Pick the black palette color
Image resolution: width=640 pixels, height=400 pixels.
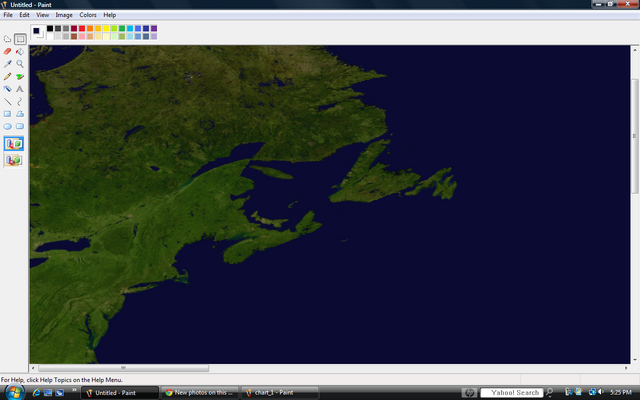click(50, 28)
